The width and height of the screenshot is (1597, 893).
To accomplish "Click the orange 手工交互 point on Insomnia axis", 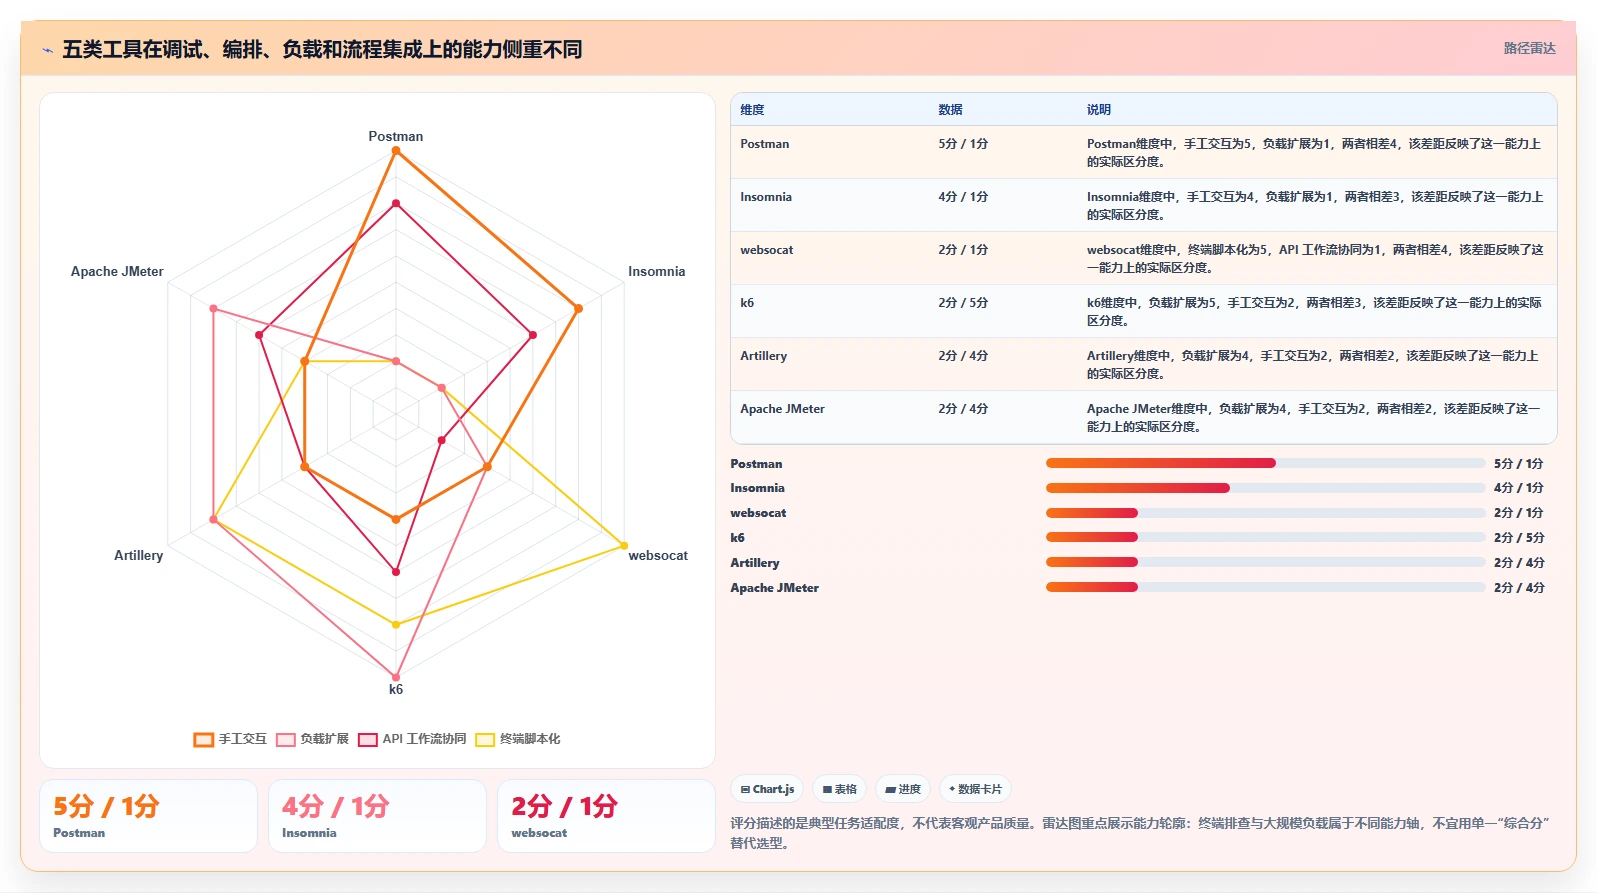I will click(x=578, y=308).
